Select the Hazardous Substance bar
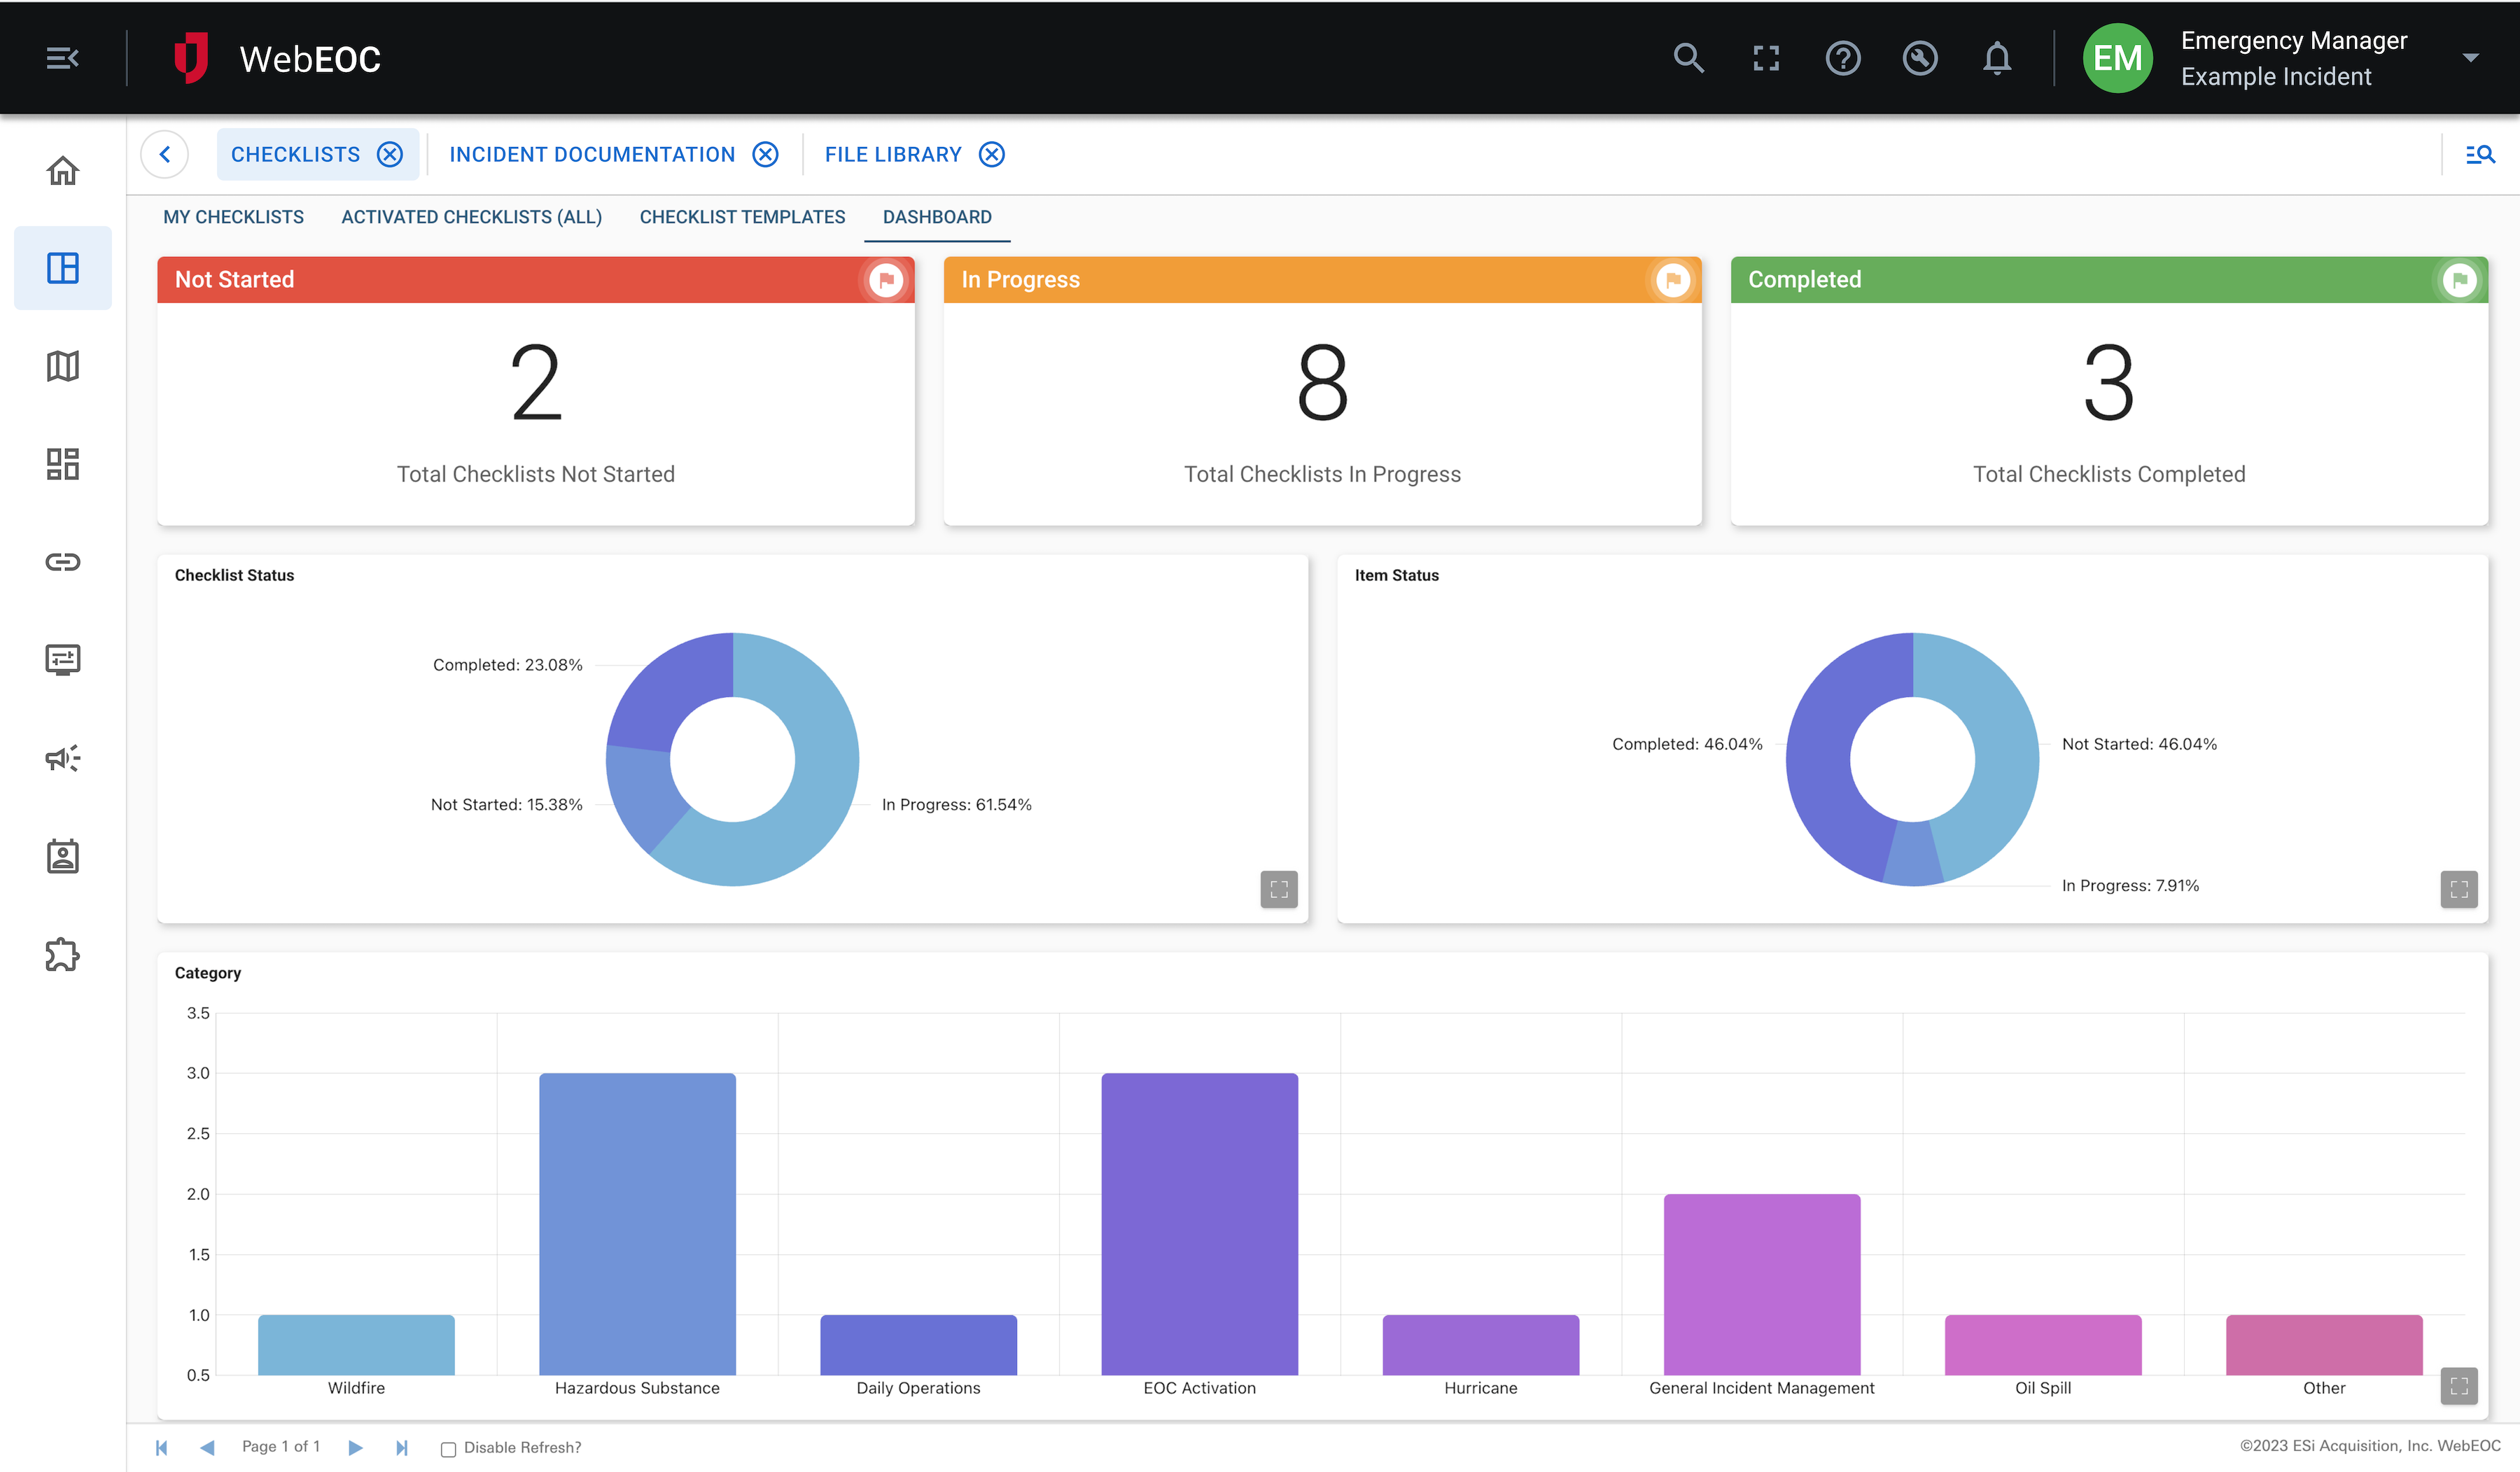Viewport: 2520px width, 1472px height. pos(637,1224)
